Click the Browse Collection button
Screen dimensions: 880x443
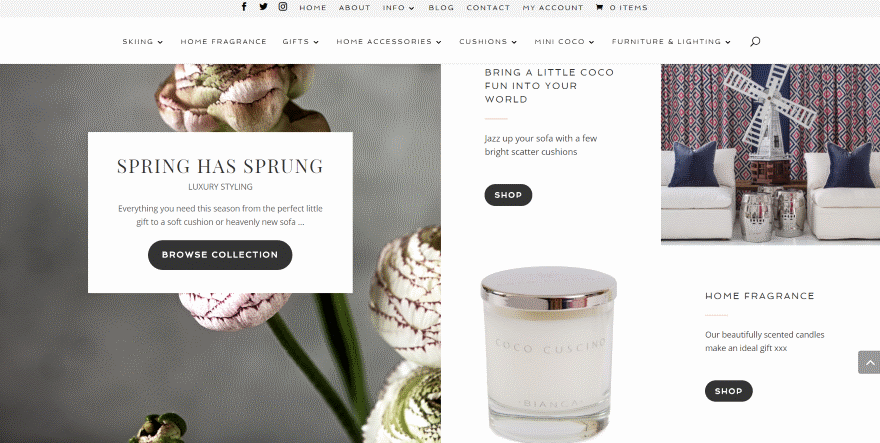click(220, 255)
